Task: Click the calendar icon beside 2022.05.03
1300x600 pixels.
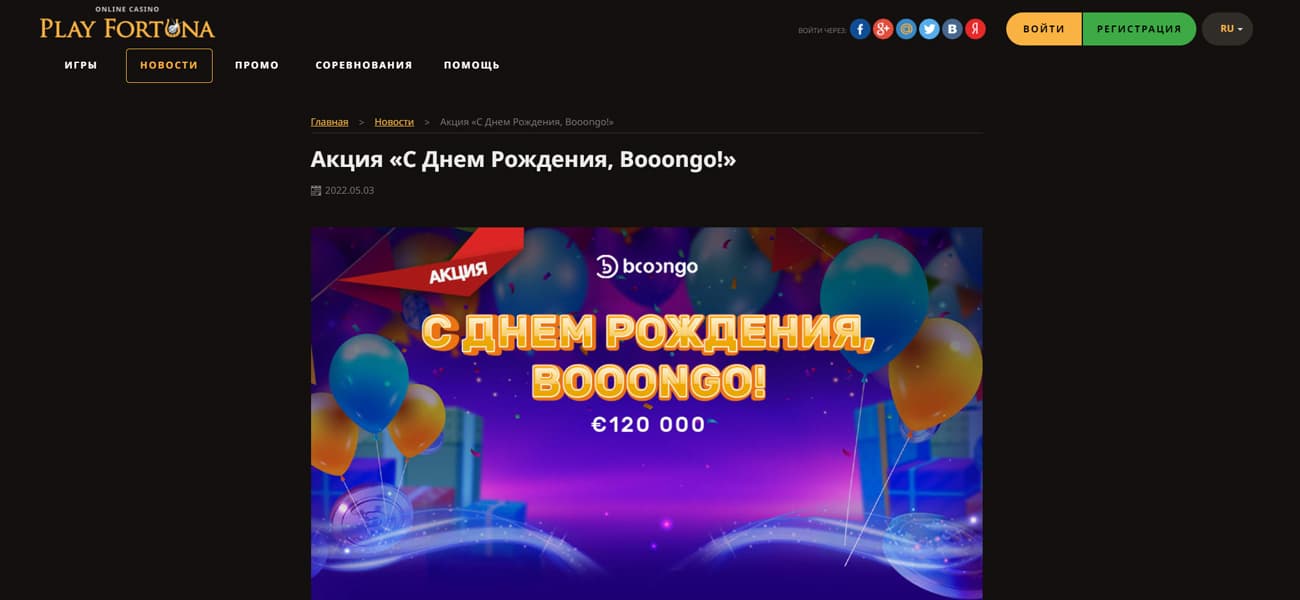Action: tap(316, 190)
